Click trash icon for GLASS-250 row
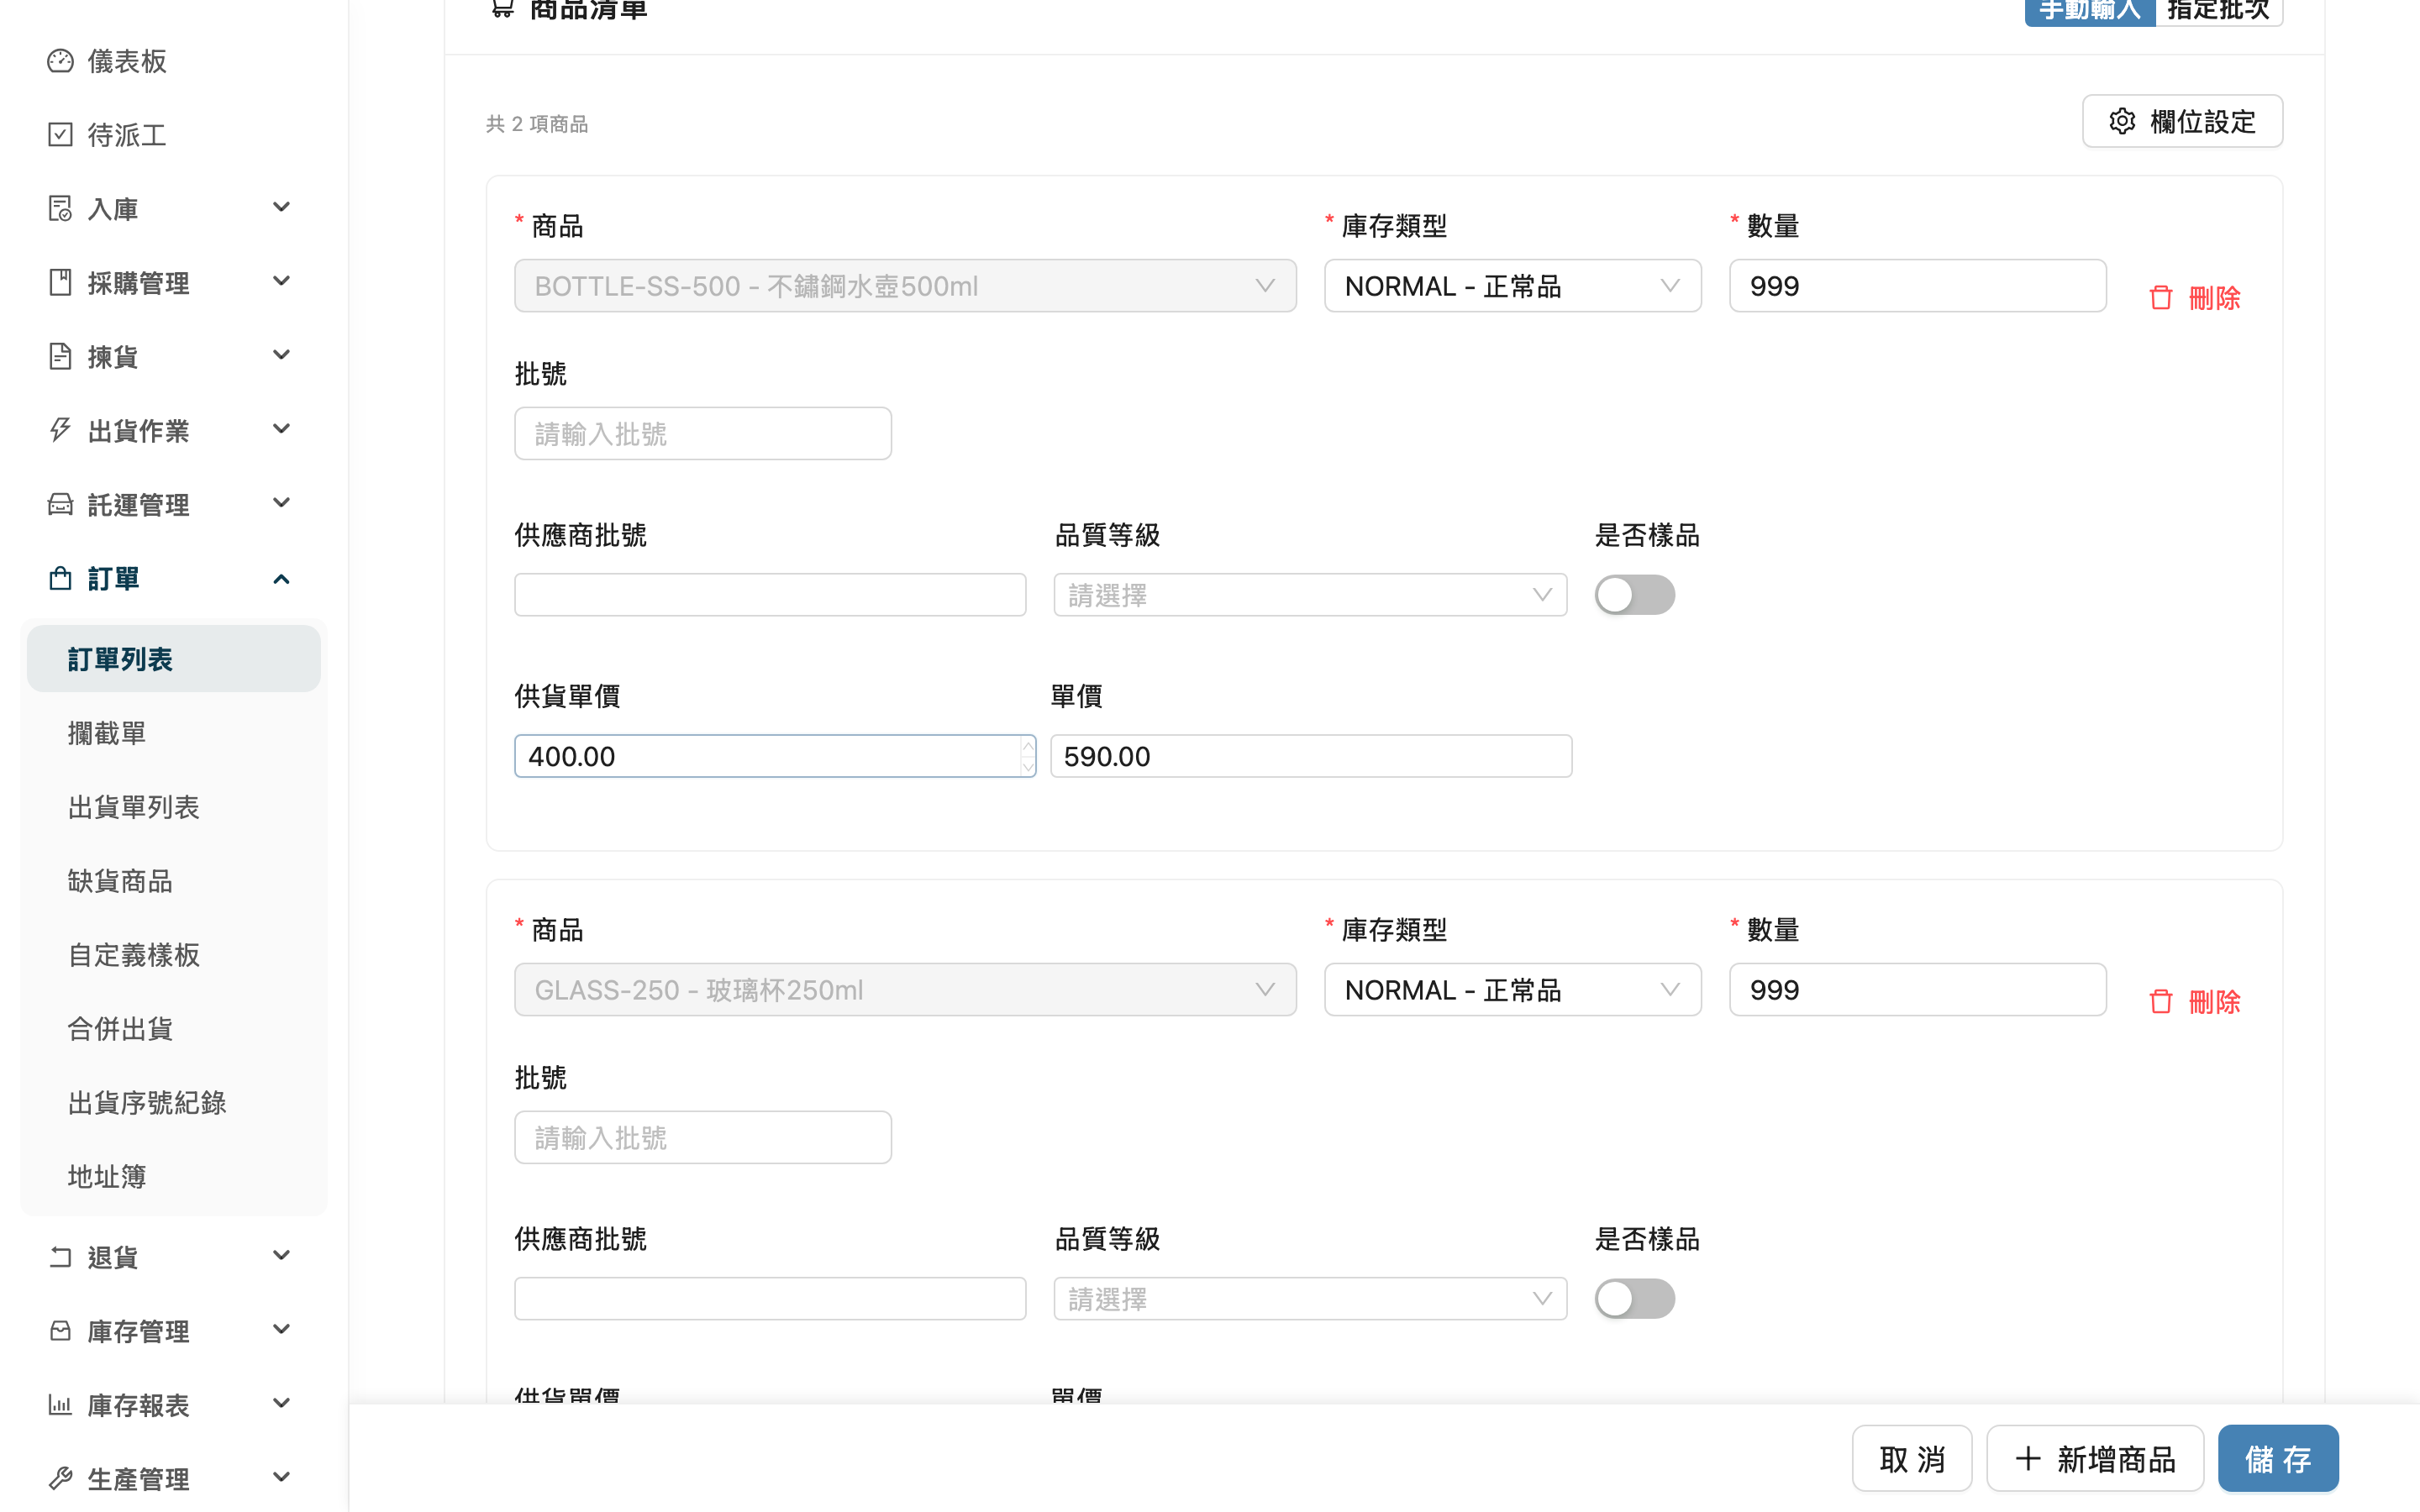The width and height of the screenshot is (2420, 1512). coord(2160,1002)
